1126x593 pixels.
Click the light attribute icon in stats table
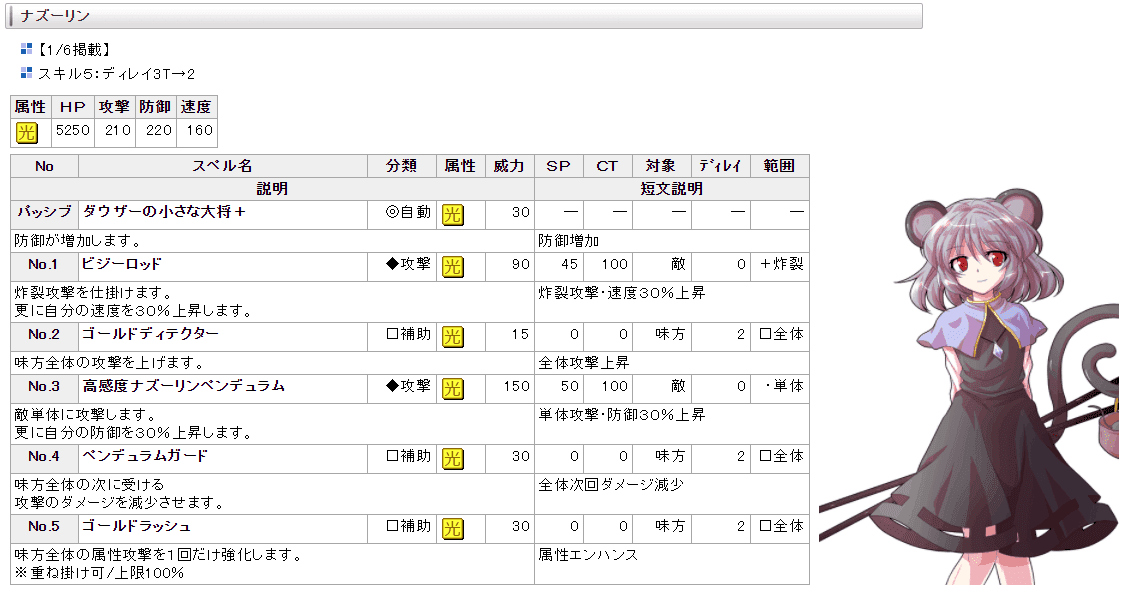click(x=27, y=133)
